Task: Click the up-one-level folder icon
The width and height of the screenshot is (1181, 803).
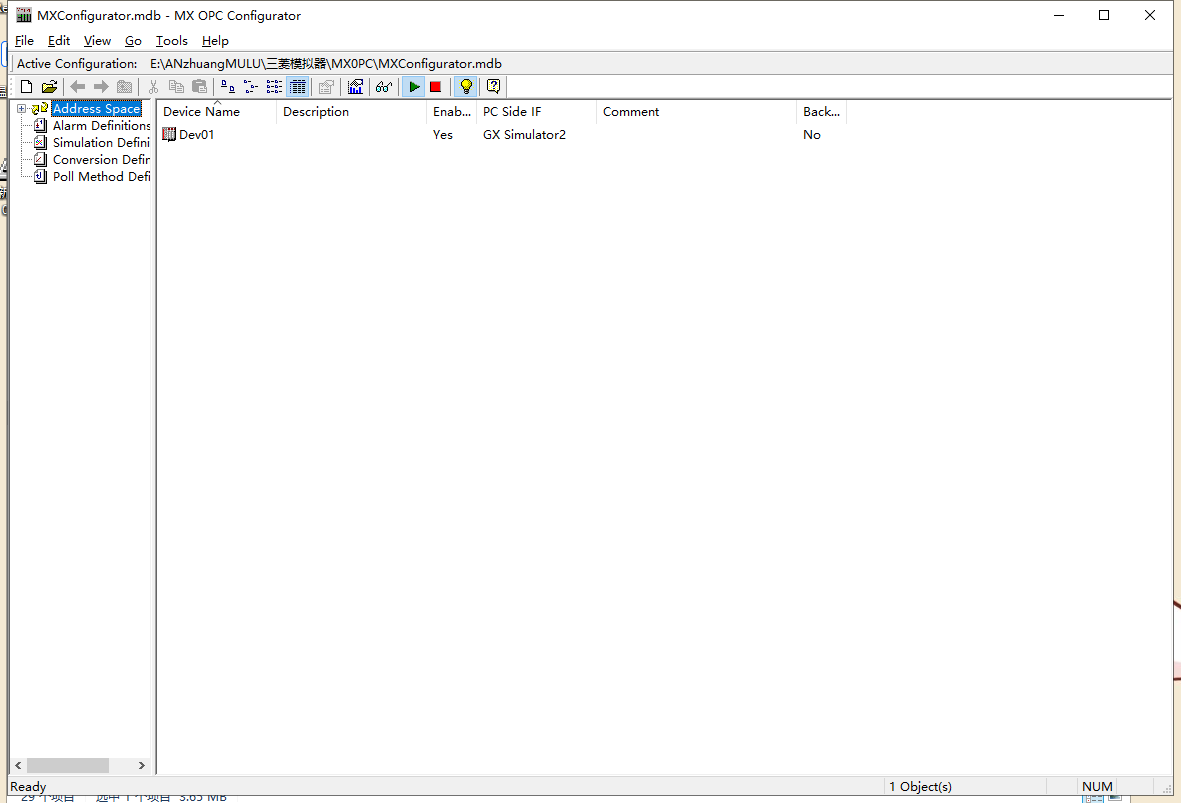Action: tap(124, 87)
